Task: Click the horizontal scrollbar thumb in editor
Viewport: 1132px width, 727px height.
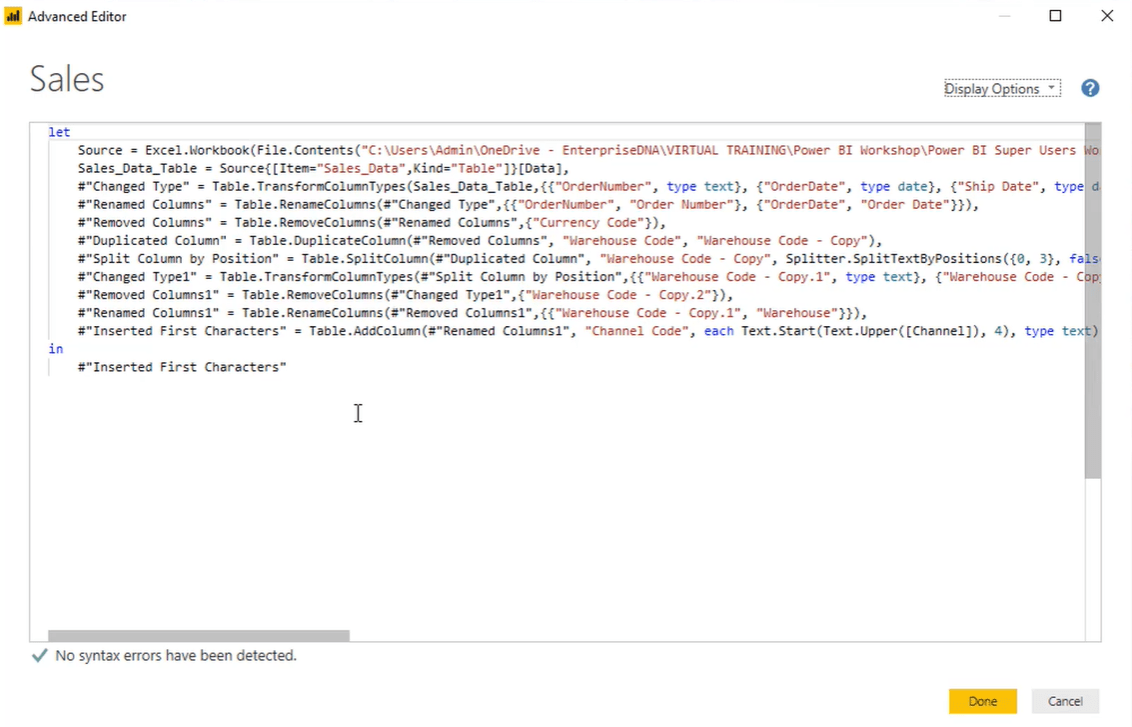Action: coord(199,635)
